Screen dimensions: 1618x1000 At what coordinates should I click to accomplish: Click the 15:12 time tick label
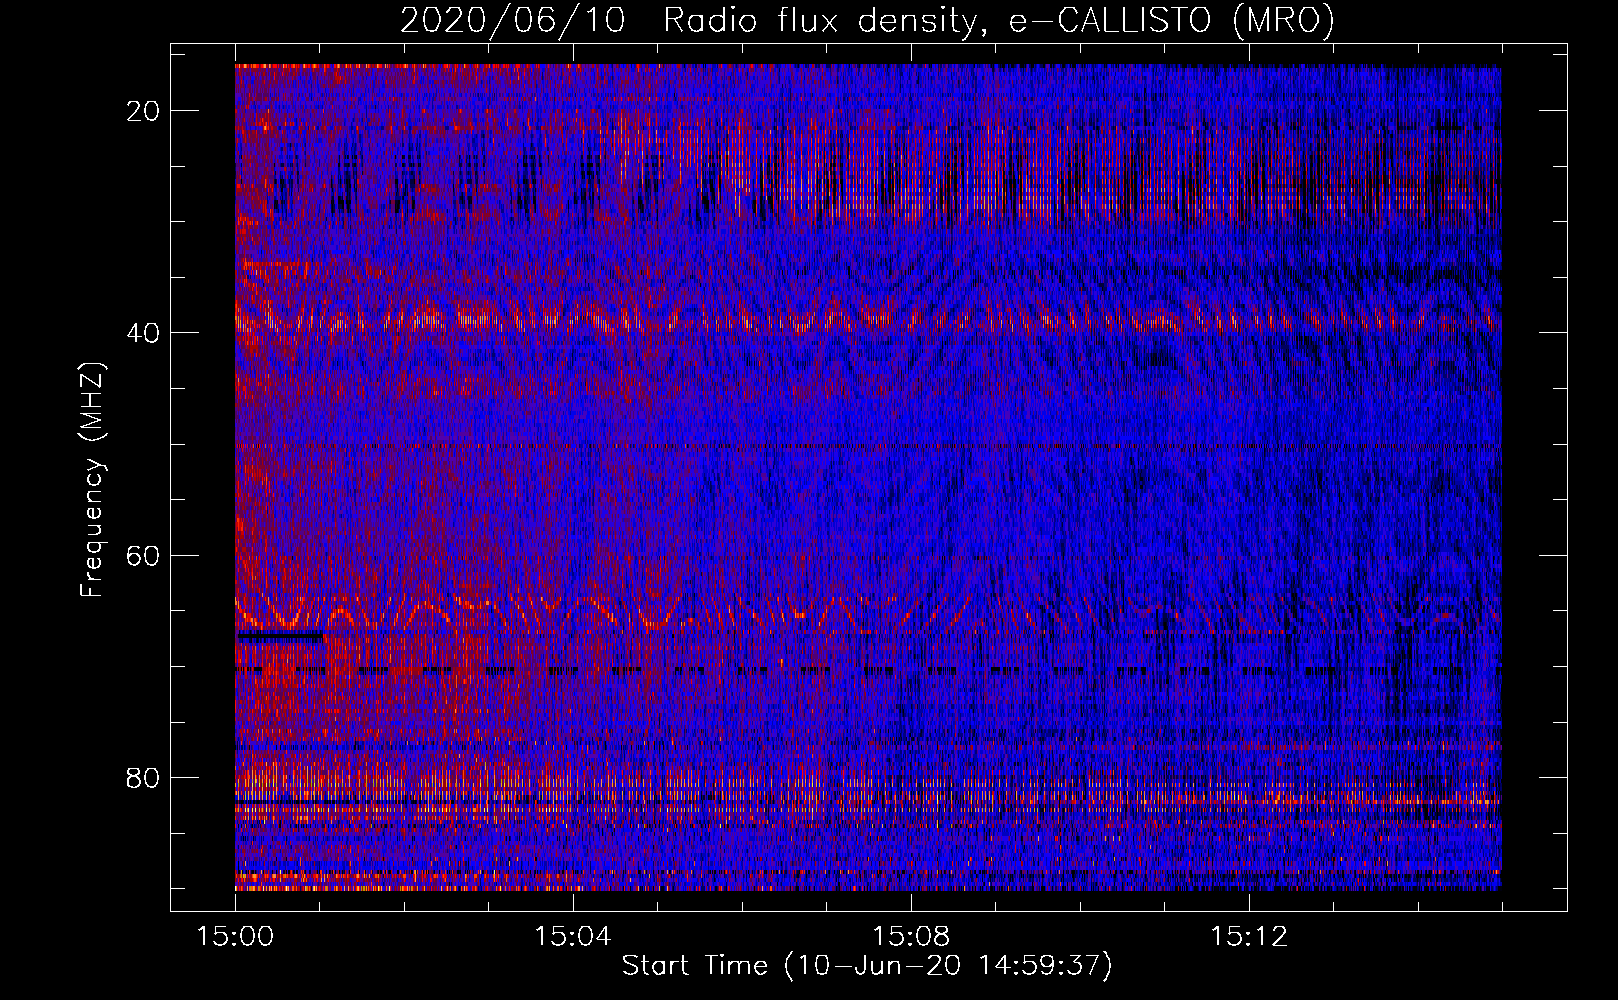[1248, 937]
